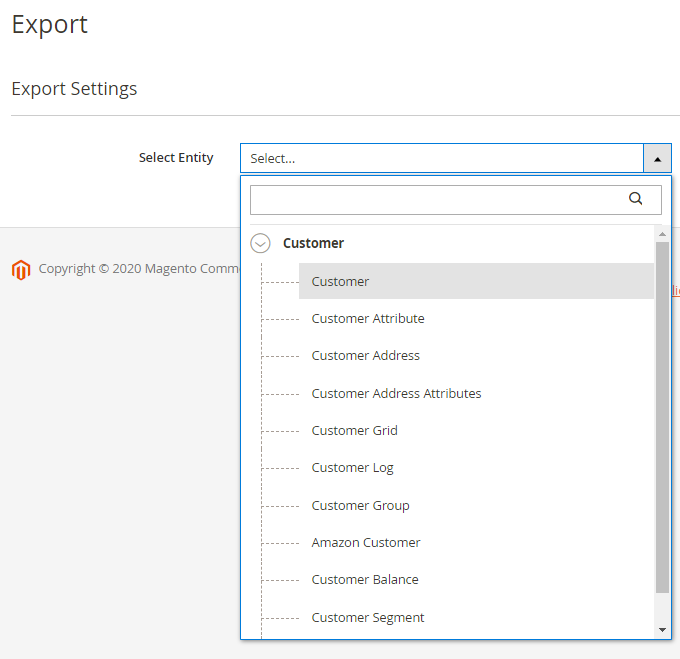Screen dimensions: 680x659
Task: Choose Customer Log in the list
Action: pos(353,468)
